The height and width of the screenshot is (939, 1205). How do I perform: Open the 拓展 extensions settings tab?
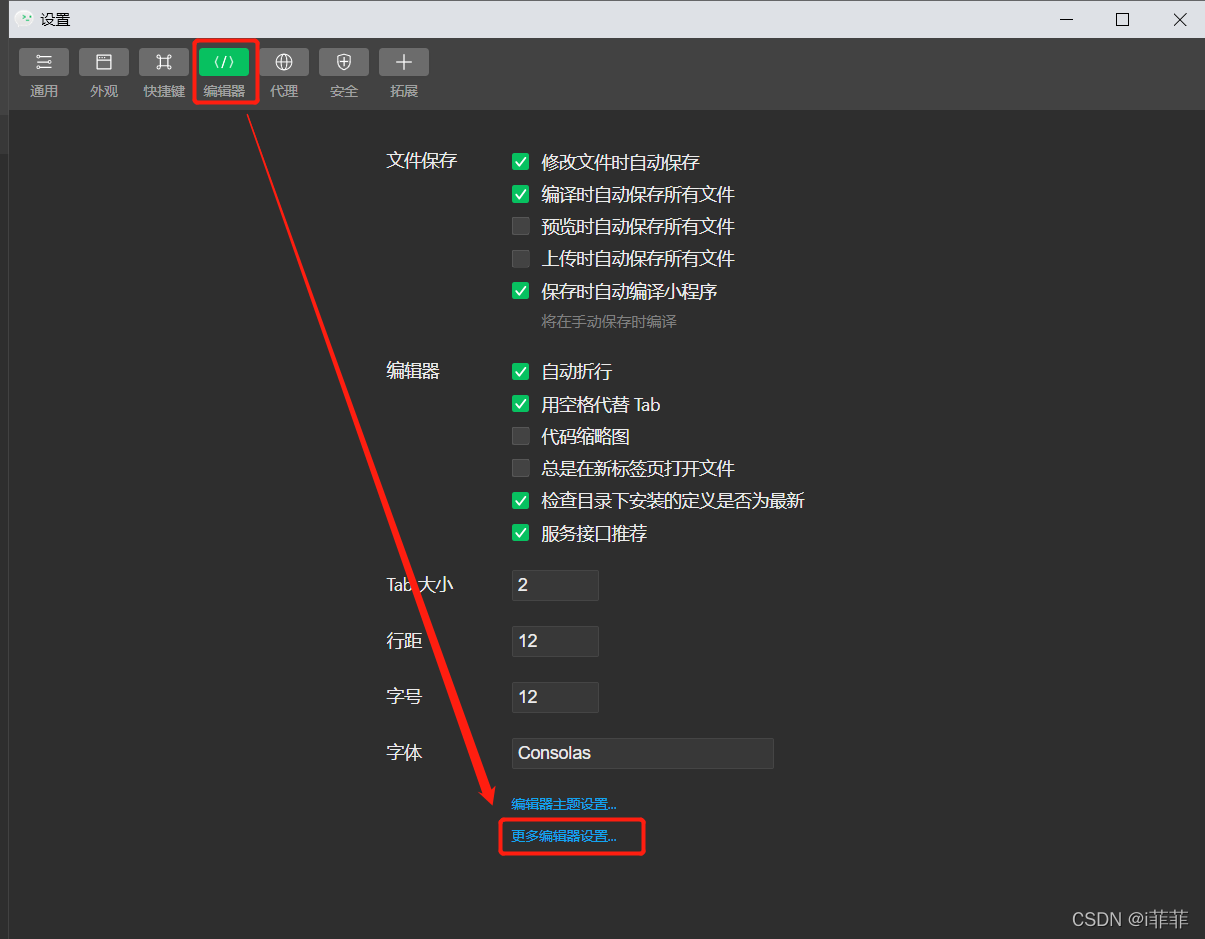point(404,73)
